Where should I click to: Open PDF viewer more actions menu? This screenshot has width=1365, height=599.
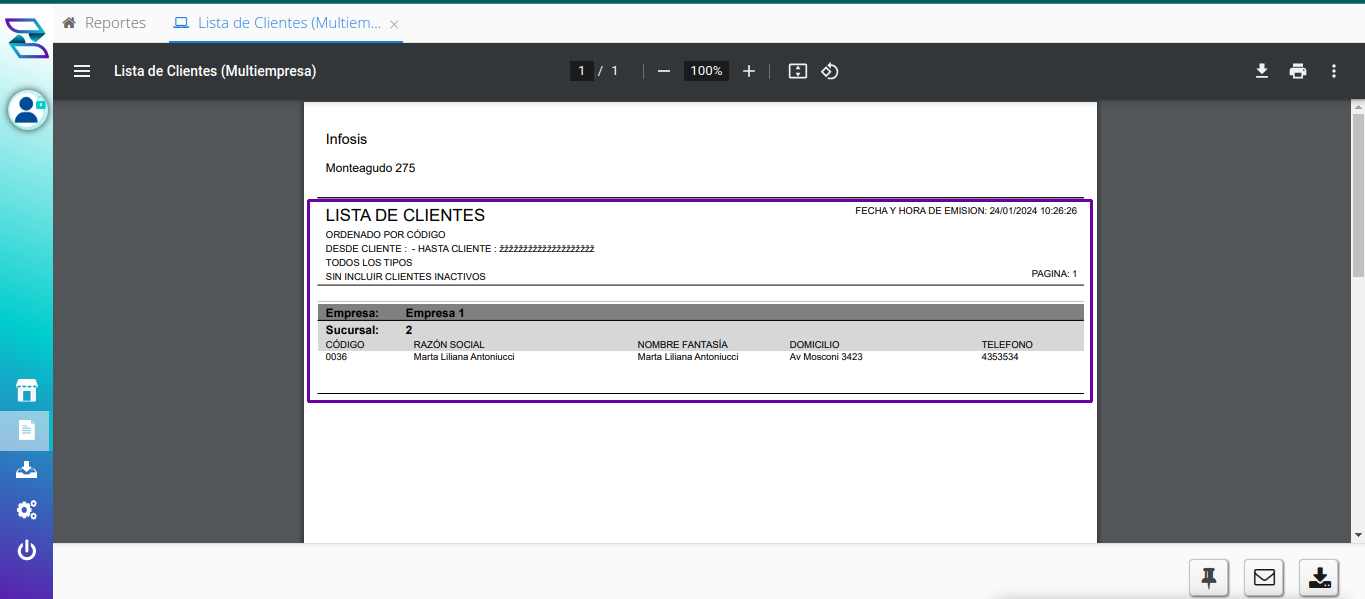(1334, 71)
